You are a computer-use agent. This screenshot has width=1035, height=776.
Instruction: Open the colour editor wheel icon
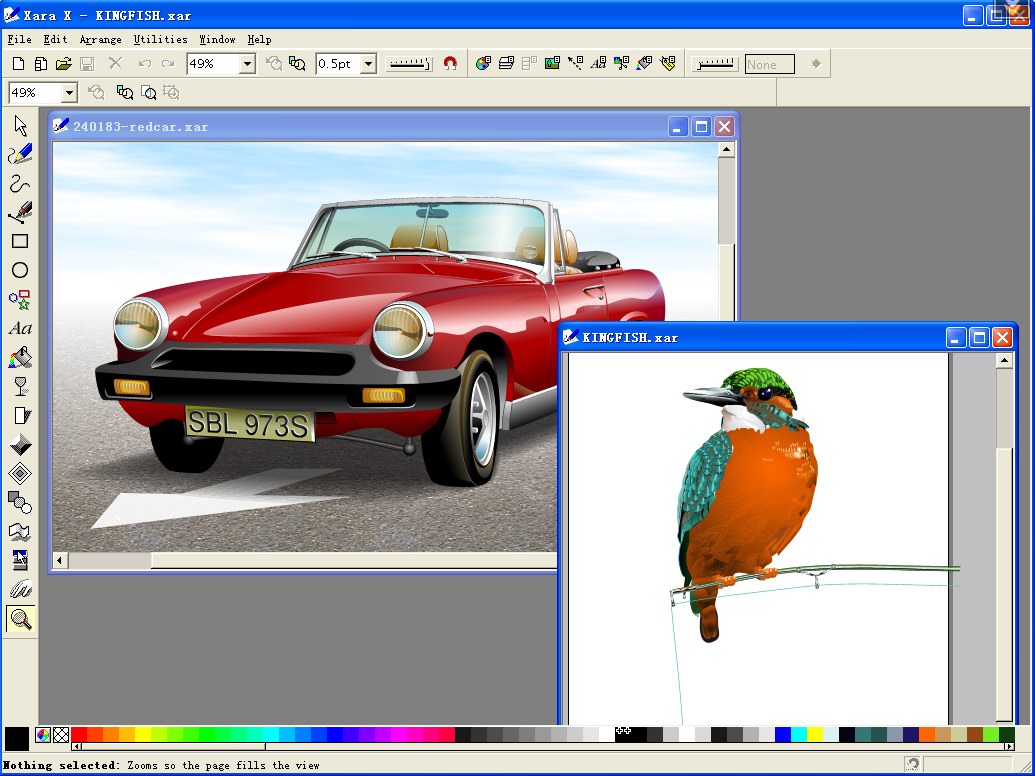pyautogui.click(x=43, y=734)
